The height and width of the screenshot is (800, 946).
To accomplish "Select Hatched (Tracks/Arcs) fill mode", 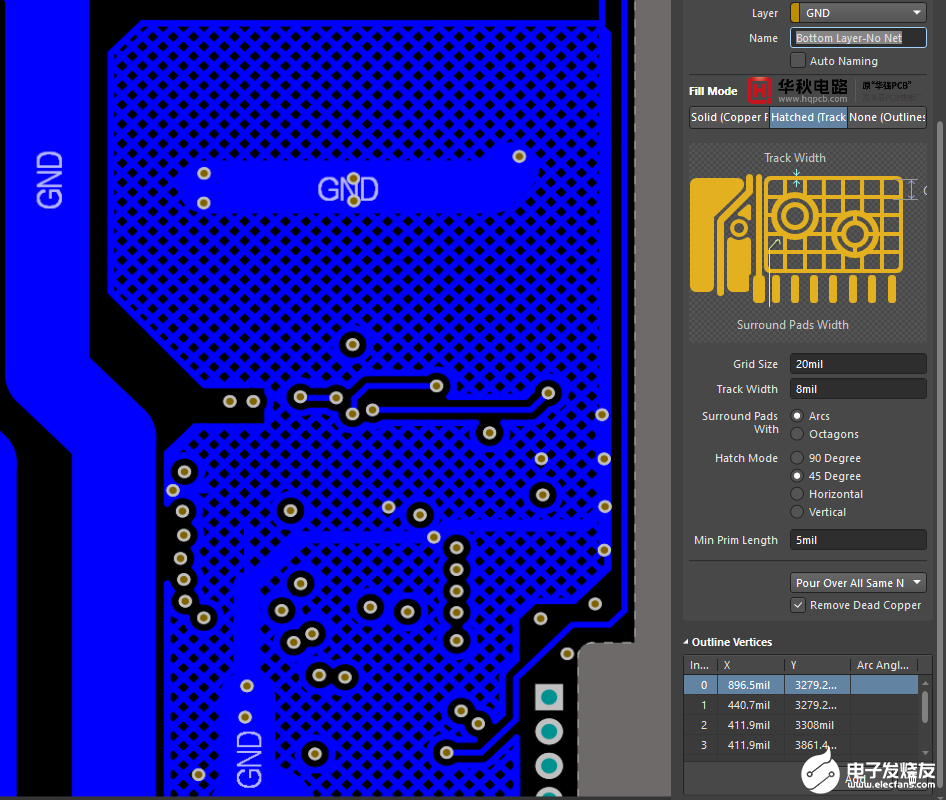I will (808, 117).
